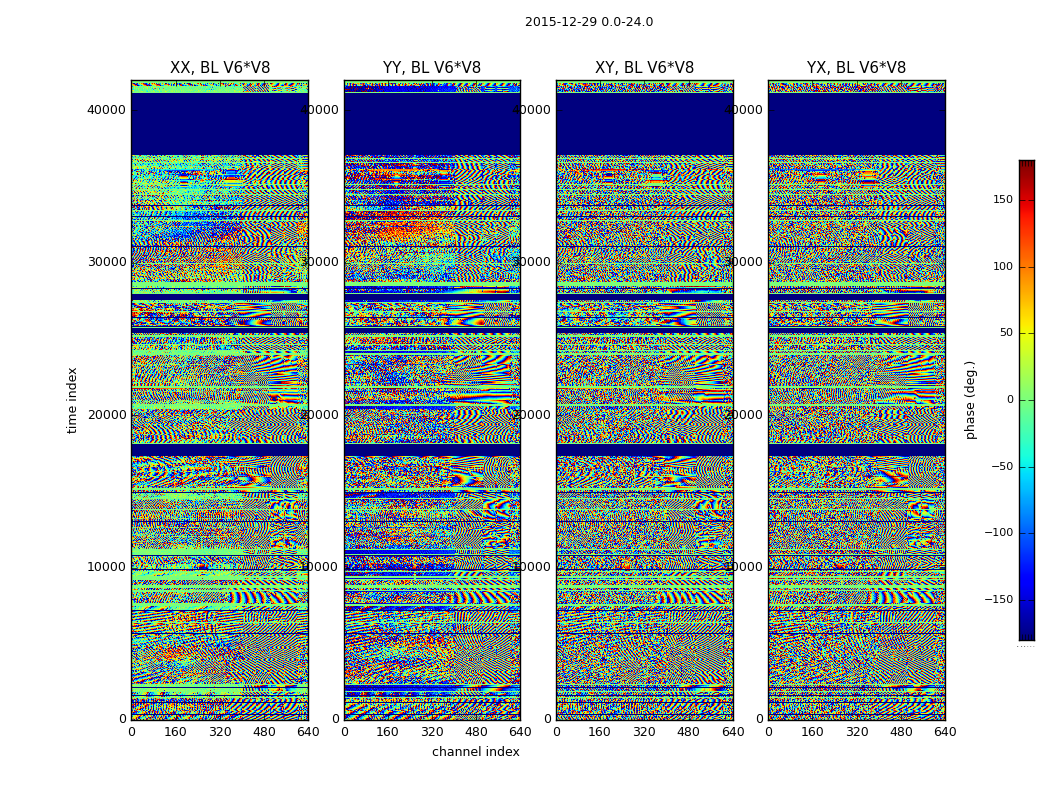Click the XX plot y-axis tick '30000'
1050x800 pixels.
tap(106, 262)
